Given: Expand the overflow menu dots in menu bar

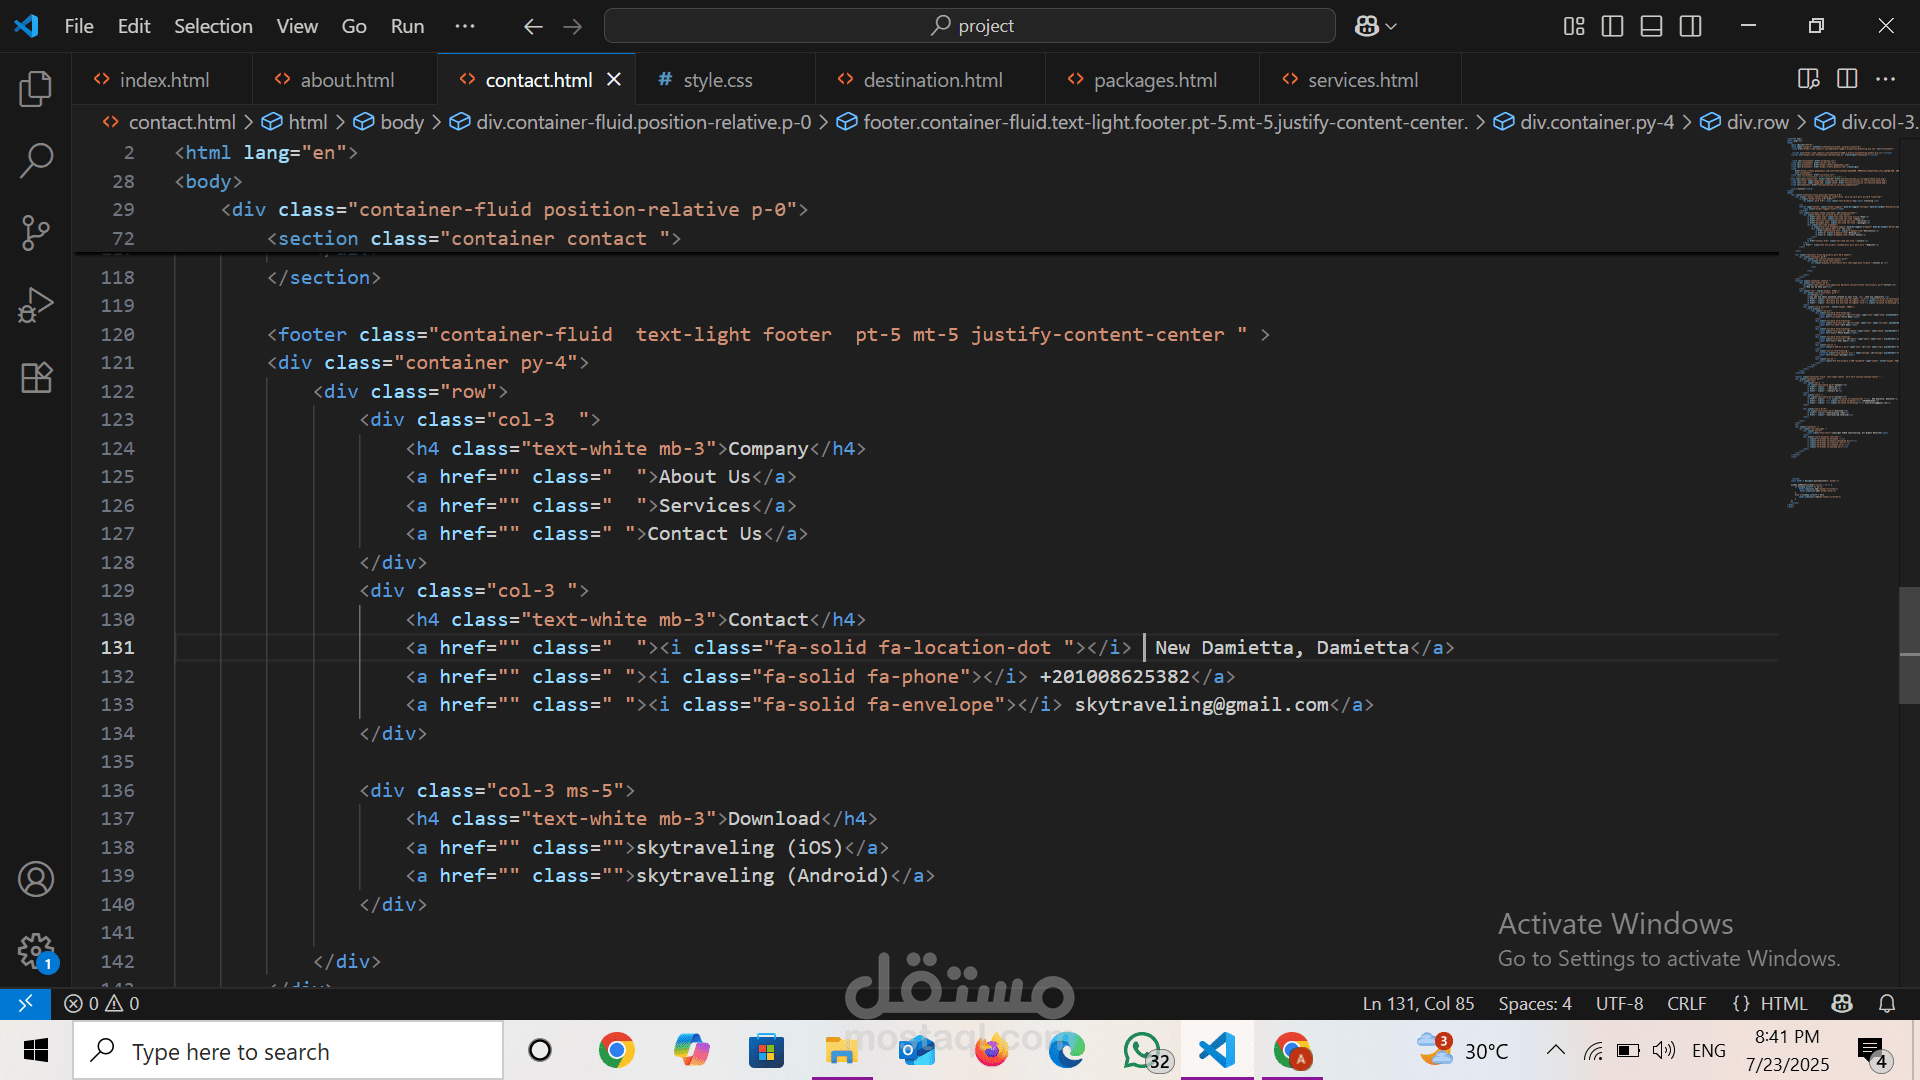Looking at the screenshot, I should pyautogui.click(x=465, y=26).
